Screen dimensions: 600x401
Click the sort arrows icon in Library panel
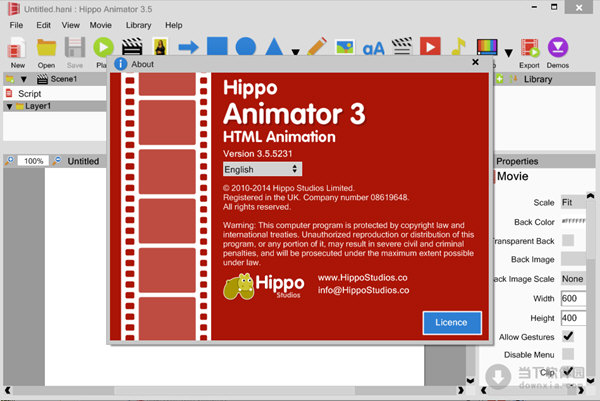click(513, 79)
